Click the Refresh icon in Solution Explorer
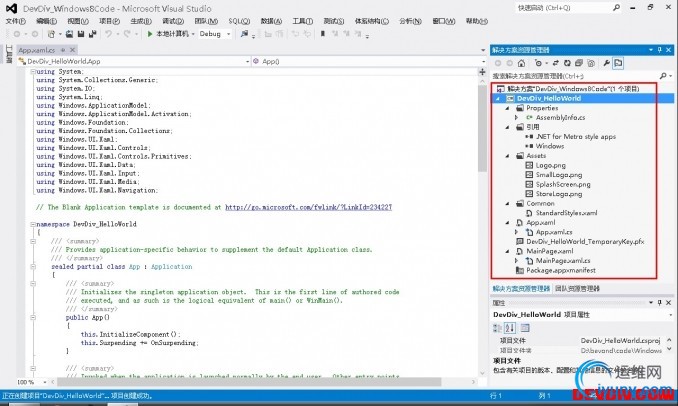 click(x=567, y=63)
